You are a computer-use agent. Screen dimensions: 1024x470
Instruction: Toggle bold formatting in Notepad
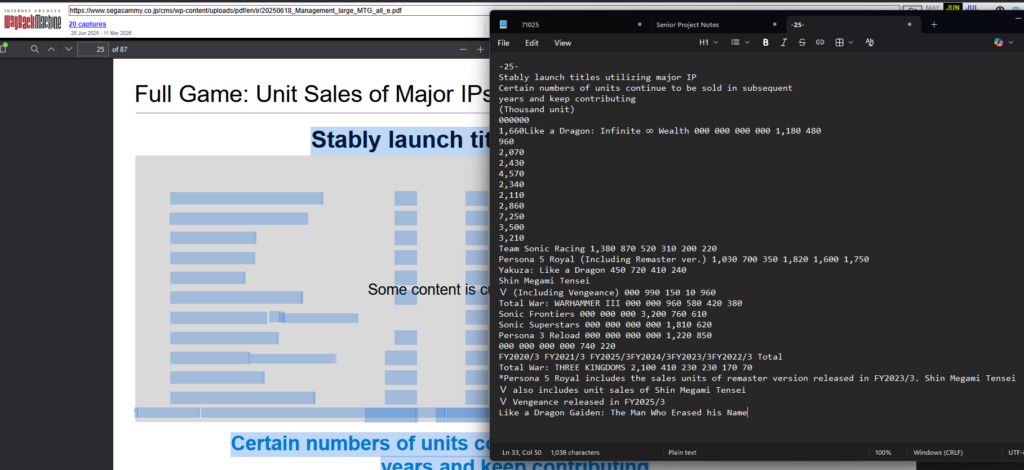coord(765,43)
